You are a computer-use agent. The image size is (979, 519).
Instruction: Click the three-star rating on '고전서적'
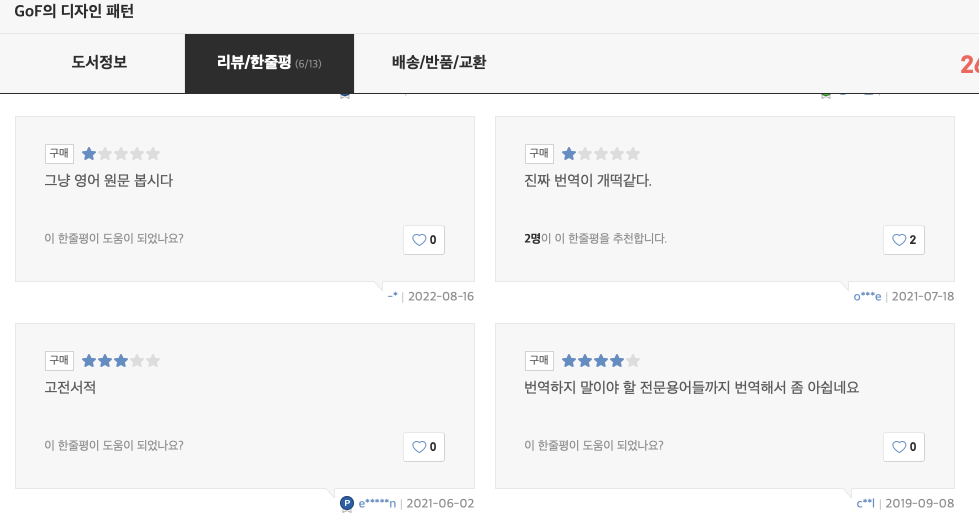coord(121,360)
